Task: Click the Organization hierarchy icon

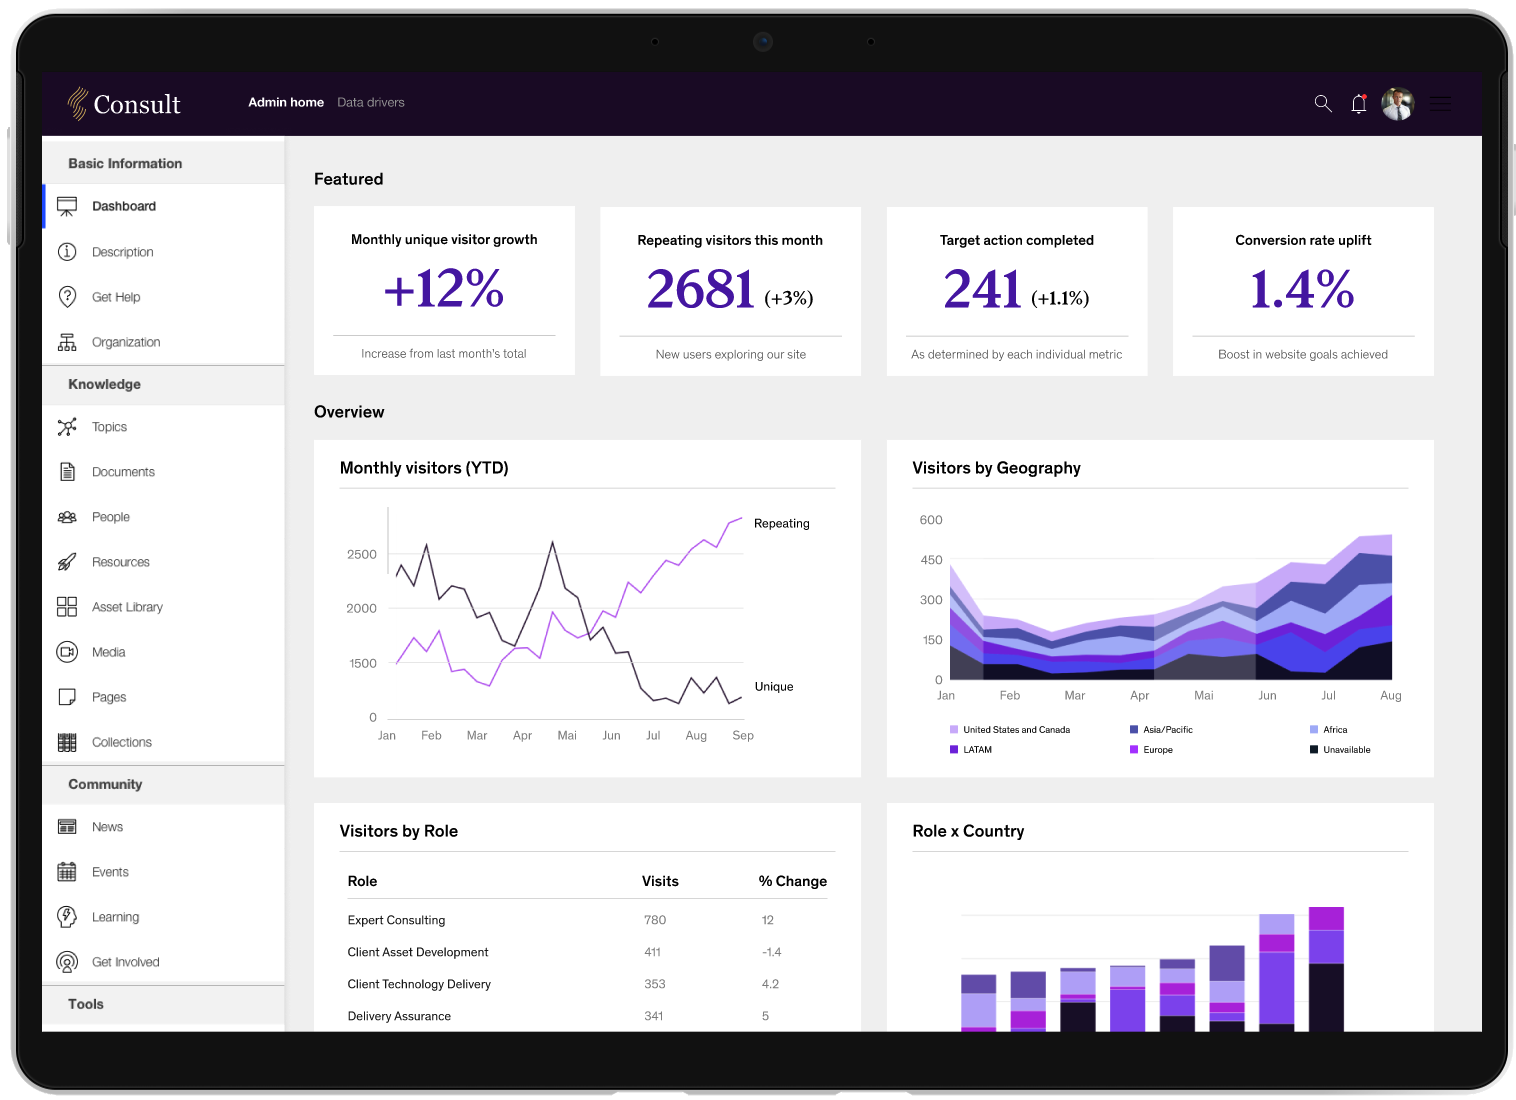Action: [x=67, y=342]
